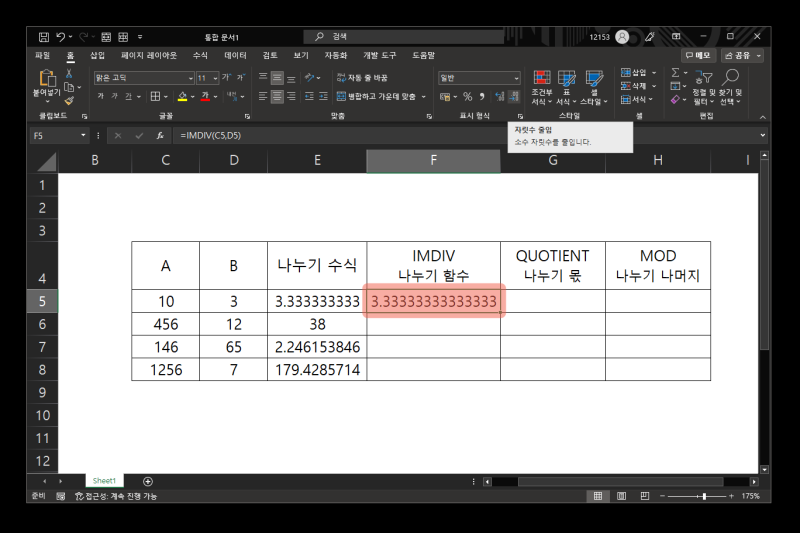Expand the Name Box dropdown arrow
The width and height of the screenshot is (800, 533).
click(x=83, y=135)
